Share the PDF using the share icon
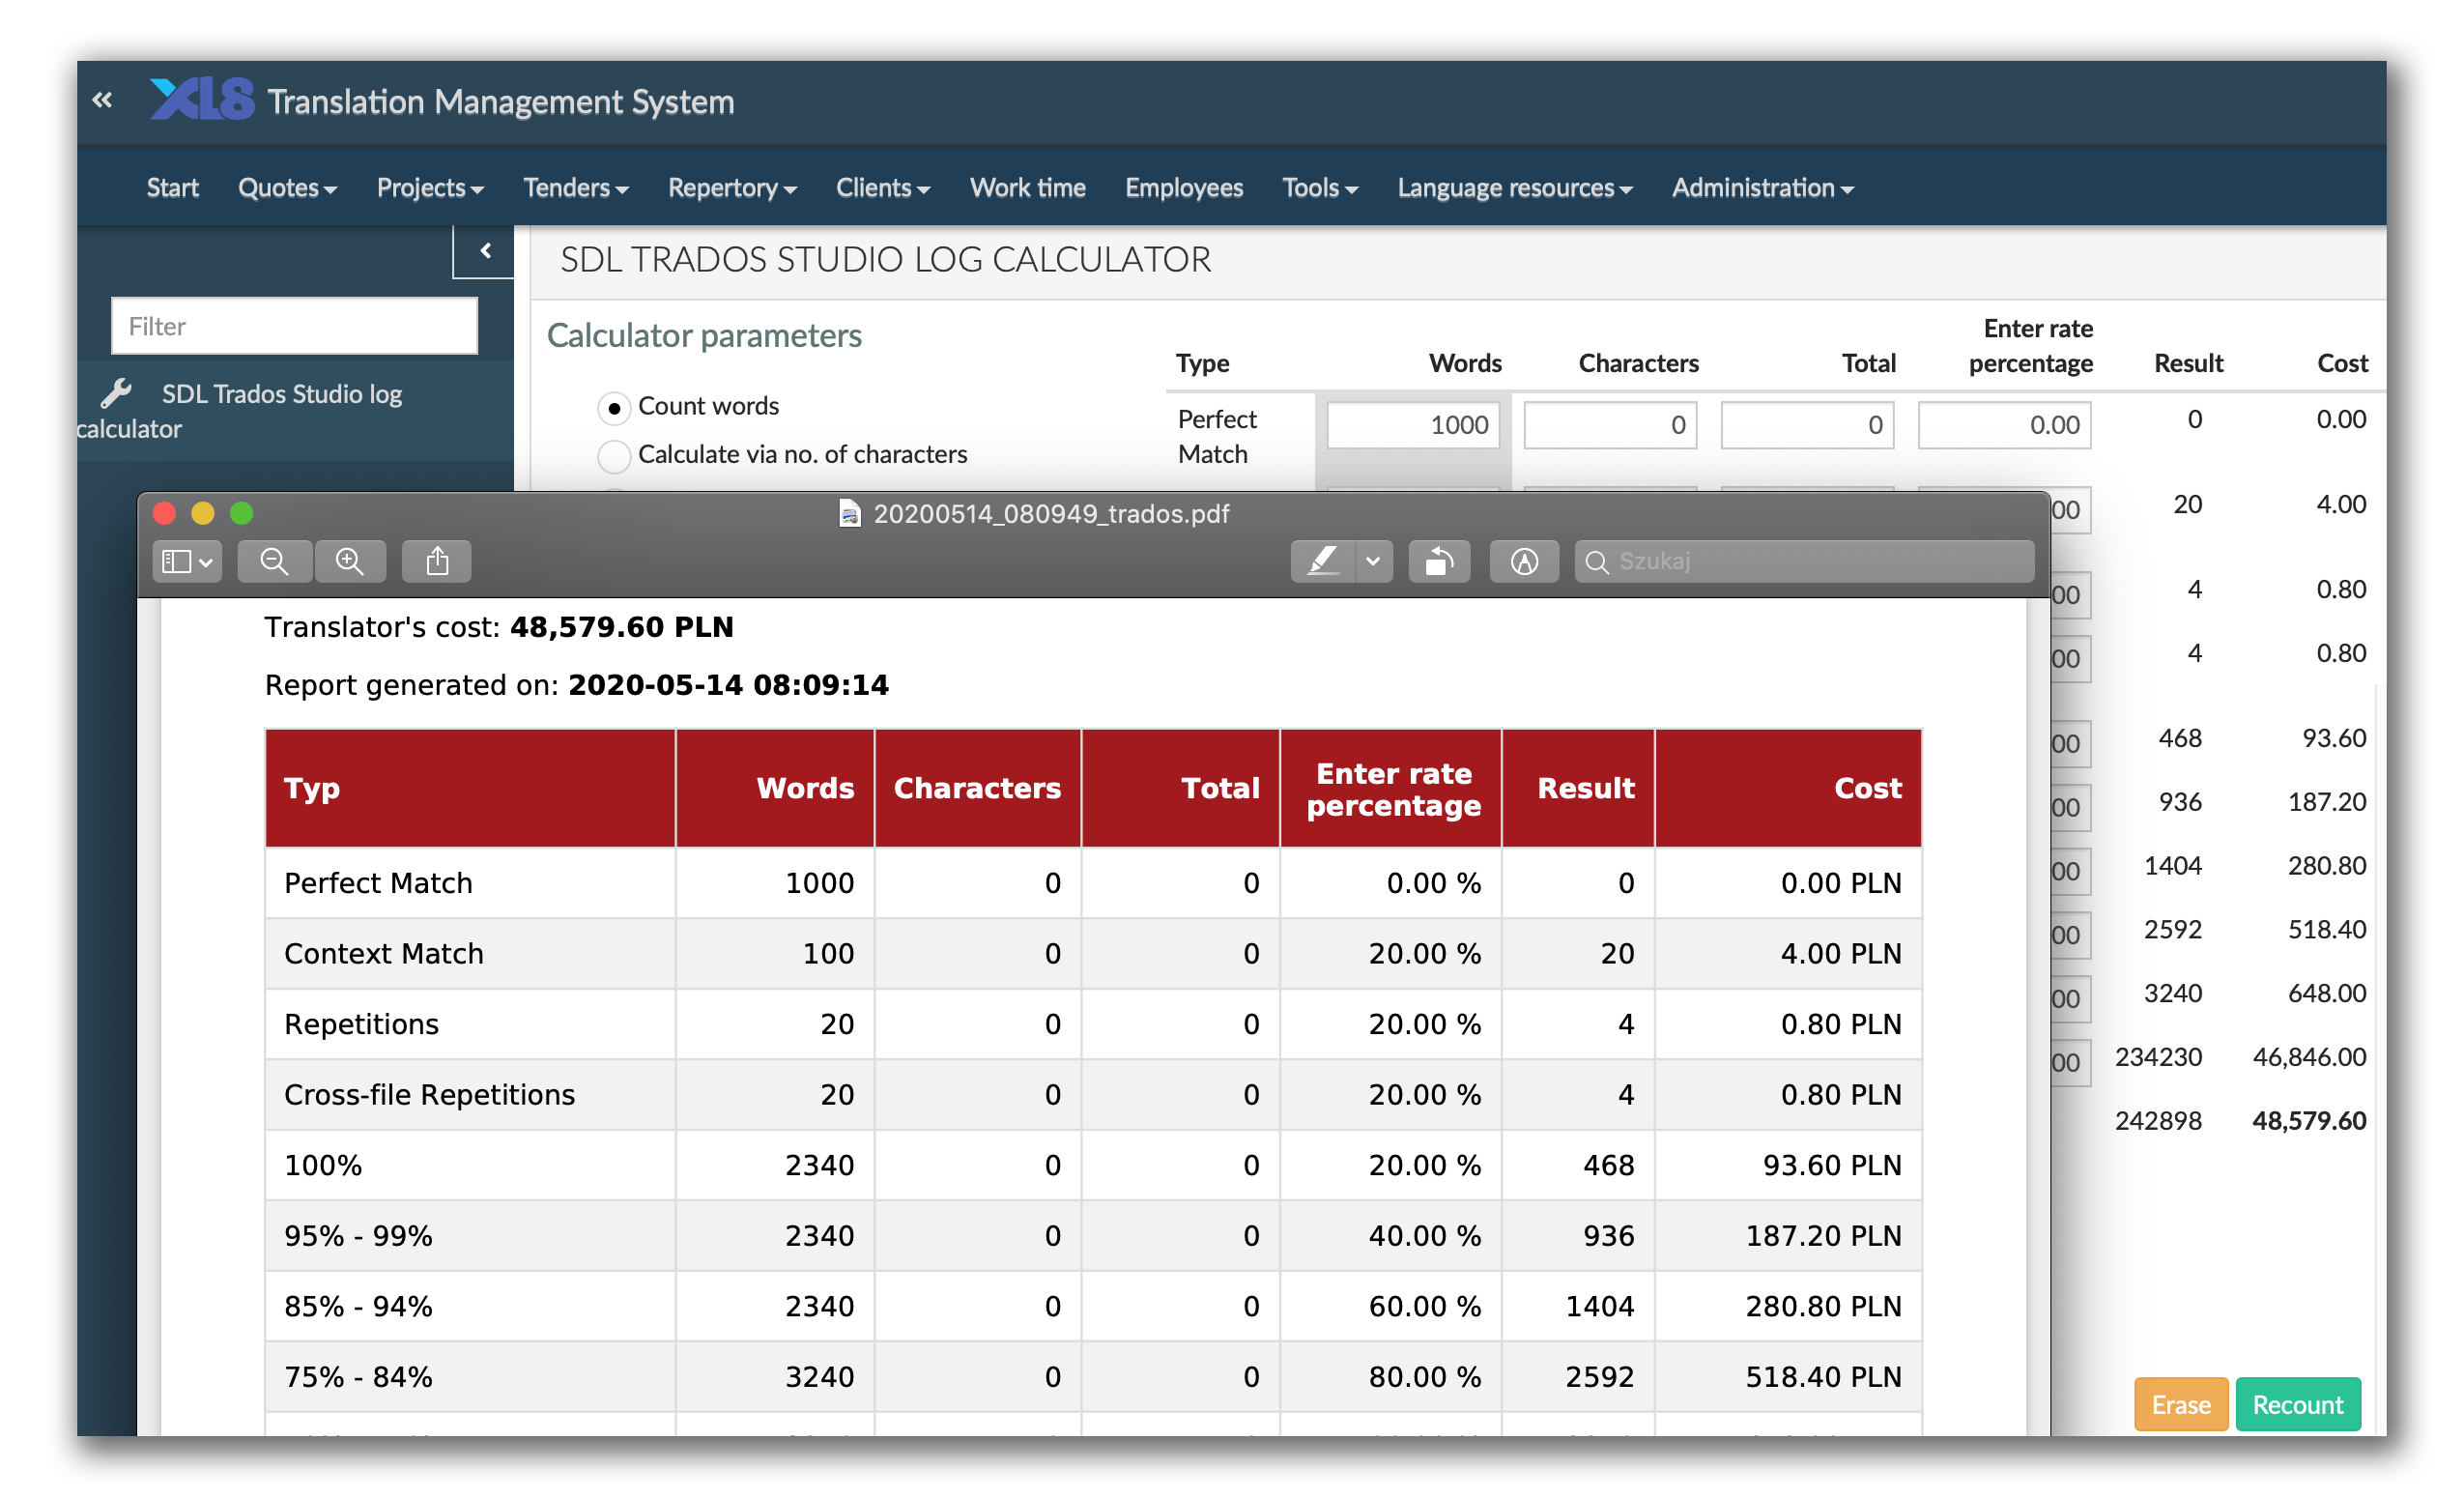 tap(437, 562)
